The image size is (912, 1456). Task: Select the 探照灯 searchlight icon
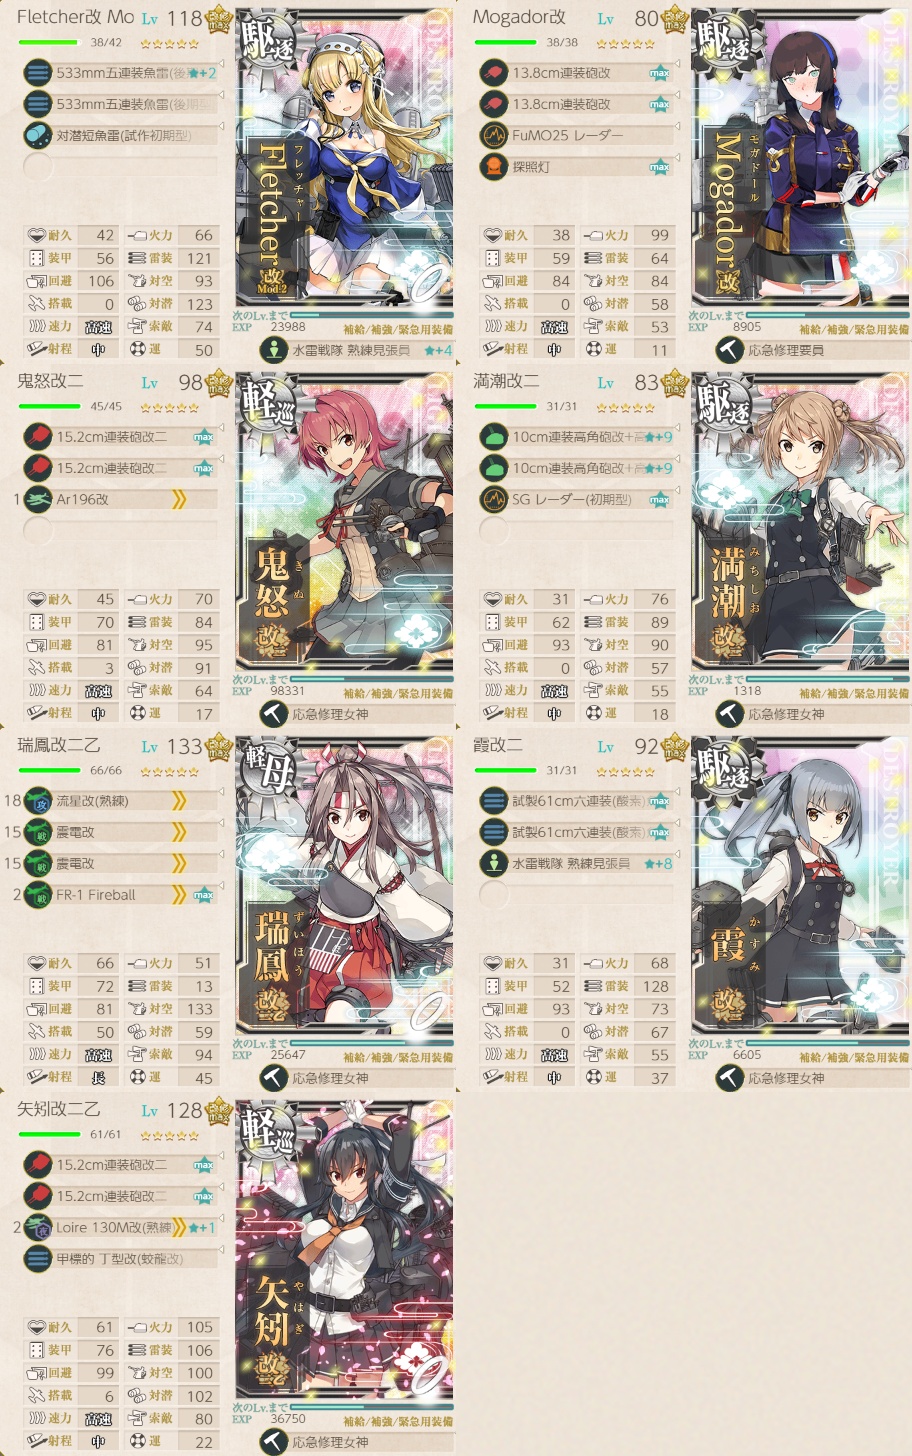(x=493, y=167)
